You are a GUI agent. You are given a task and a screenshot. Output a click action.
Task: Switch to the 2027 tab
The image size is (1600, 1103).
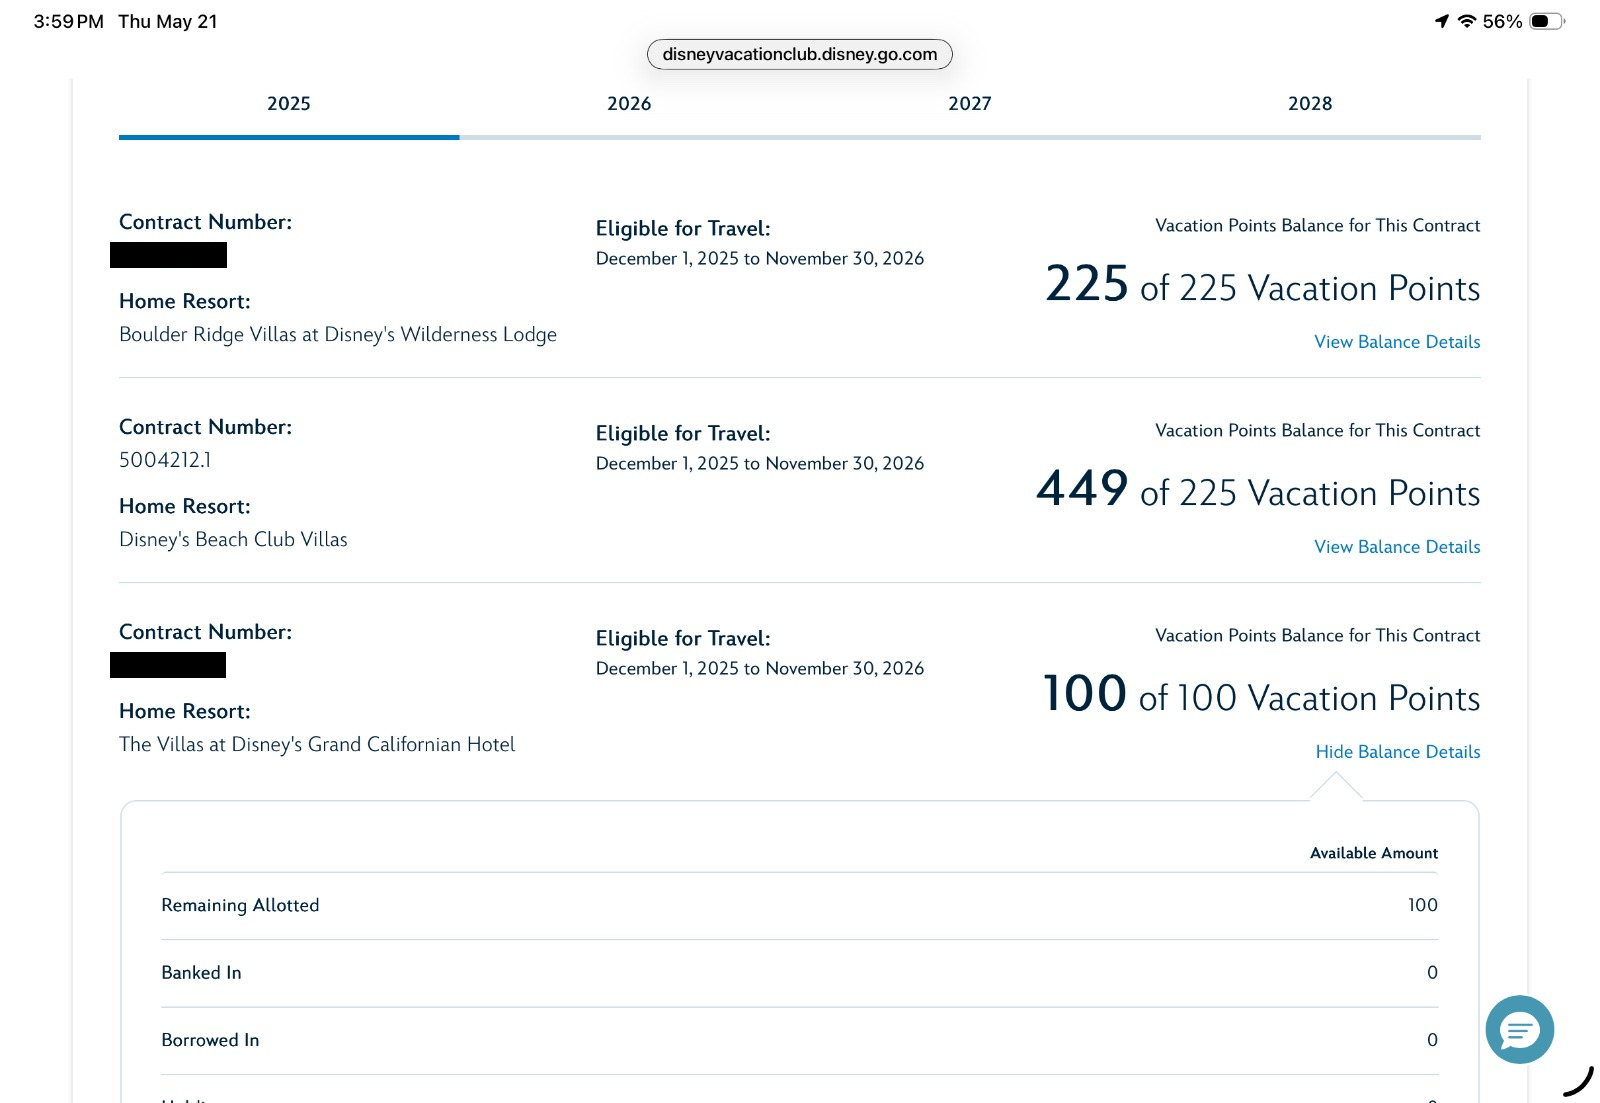(970, 104)
